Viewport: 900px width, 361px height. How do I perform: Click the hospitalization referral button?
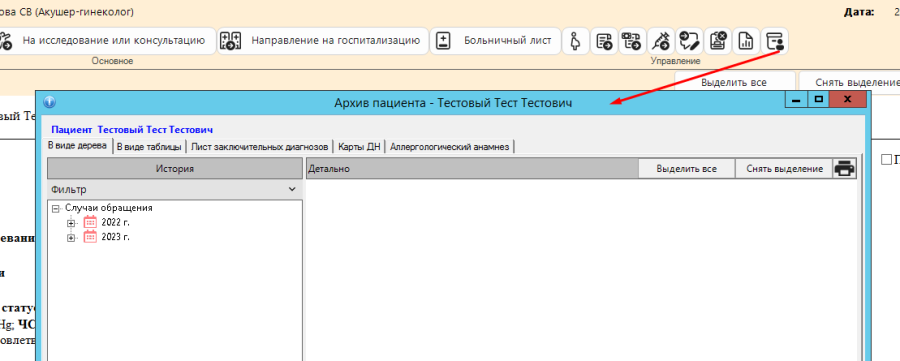click(323, 41)
